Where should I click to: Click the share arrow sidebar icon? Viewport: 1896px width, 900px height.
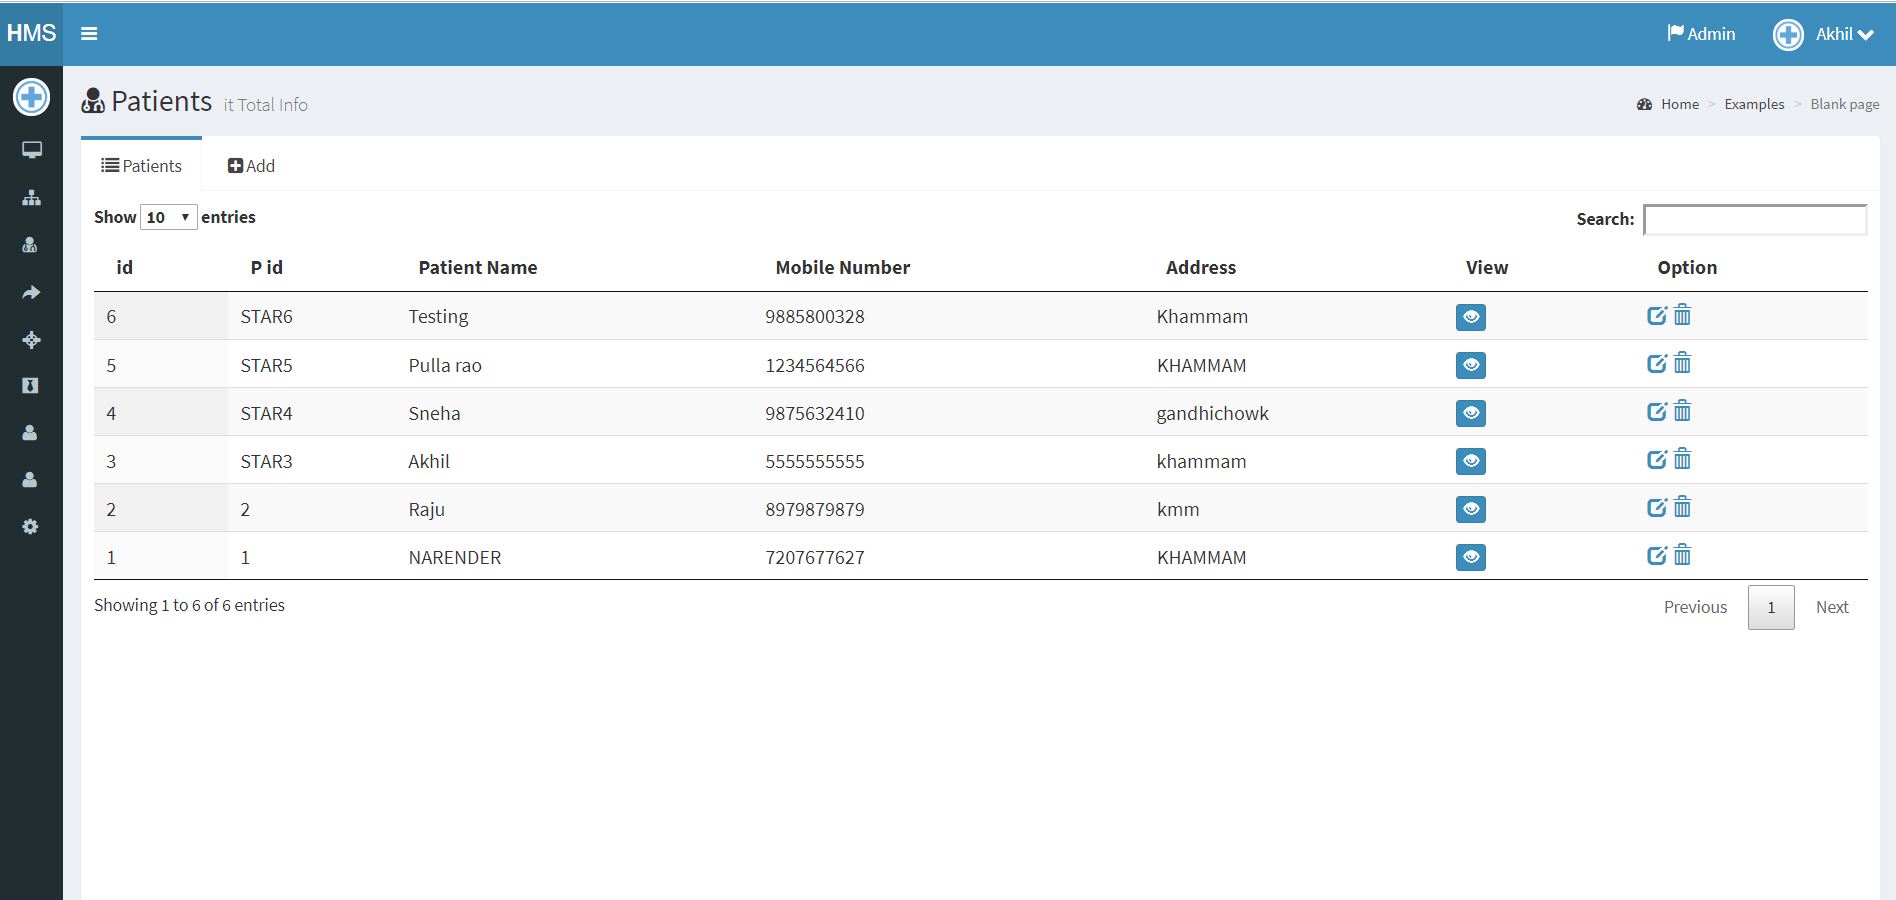(x=31, y=293)
